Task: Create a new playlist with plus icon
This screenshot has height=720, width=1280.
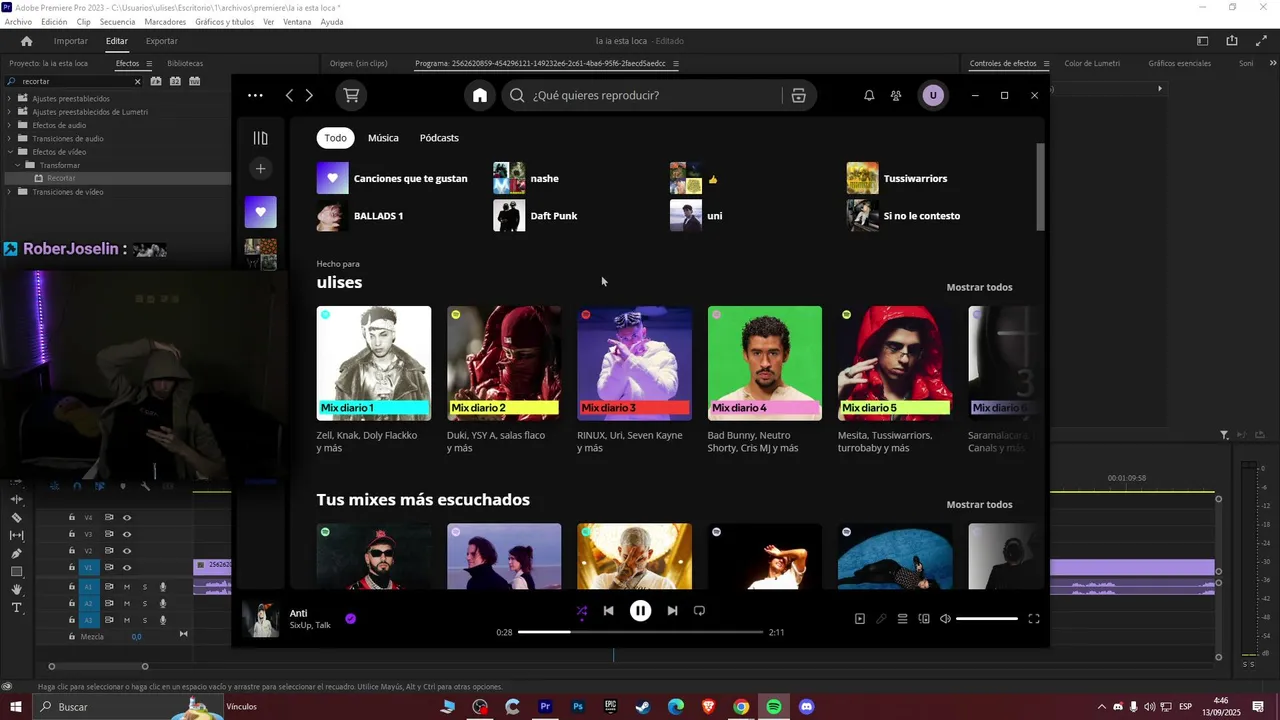Action: 261,168
